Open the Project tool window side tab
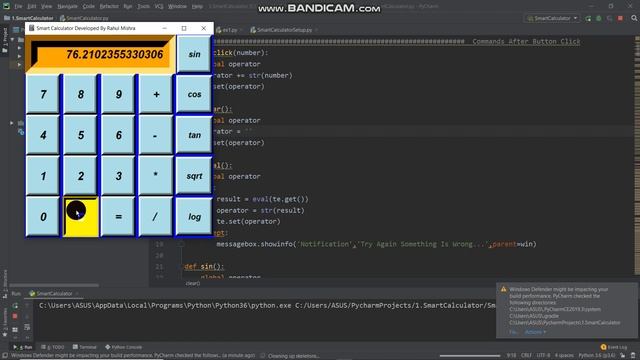This screenshot has height=360, width=640. coord(5,40)
